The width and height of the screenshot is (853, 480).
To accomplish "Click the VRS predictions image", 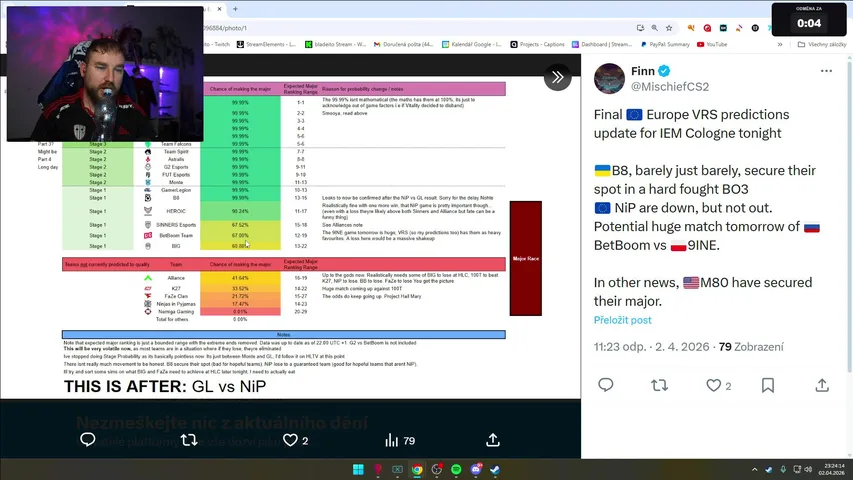I will pos(288,237).
